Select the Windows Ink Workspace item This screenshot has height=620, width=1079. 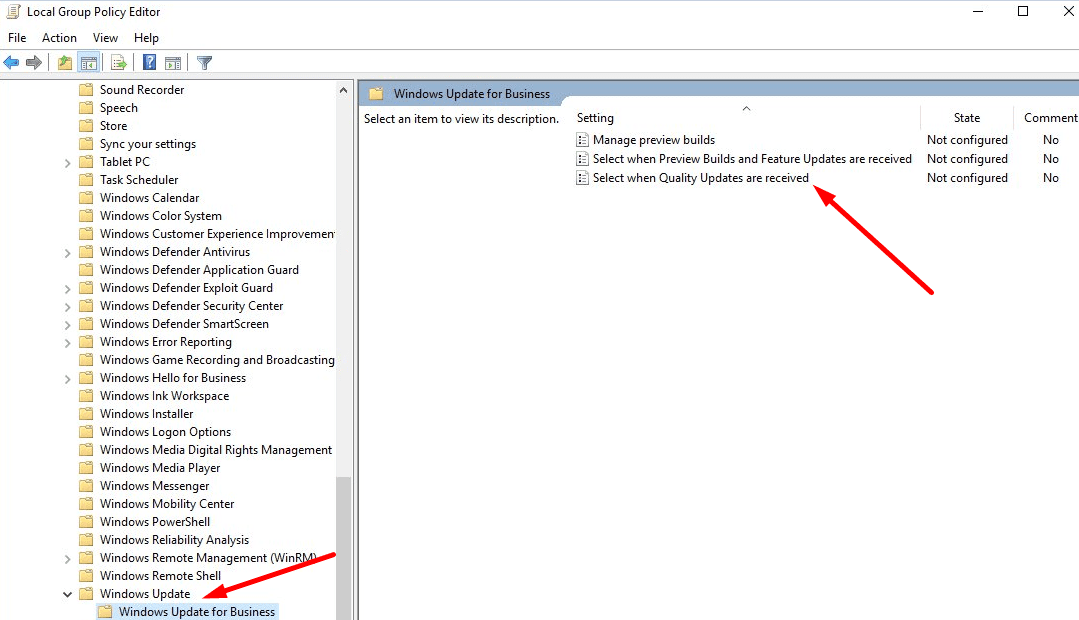164,396
